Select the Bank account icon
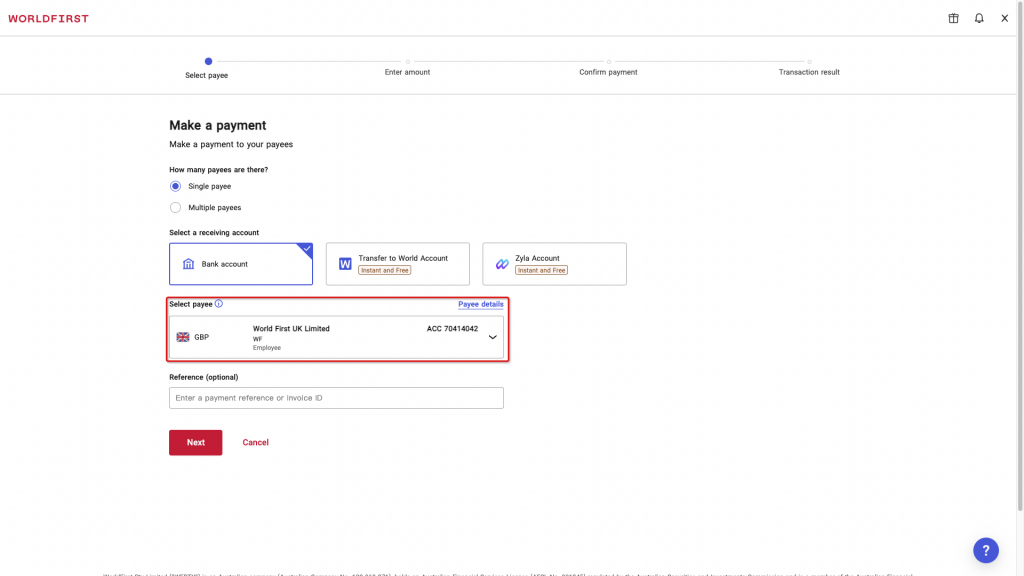The width and height of the screenshot is (1024, 576). point(189,263)
